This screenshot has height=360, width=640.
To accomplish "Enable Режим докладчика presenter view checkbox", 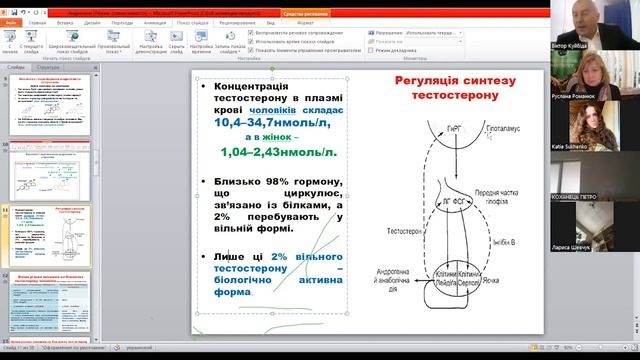I will pyautogui.click(x=371, y=51).
